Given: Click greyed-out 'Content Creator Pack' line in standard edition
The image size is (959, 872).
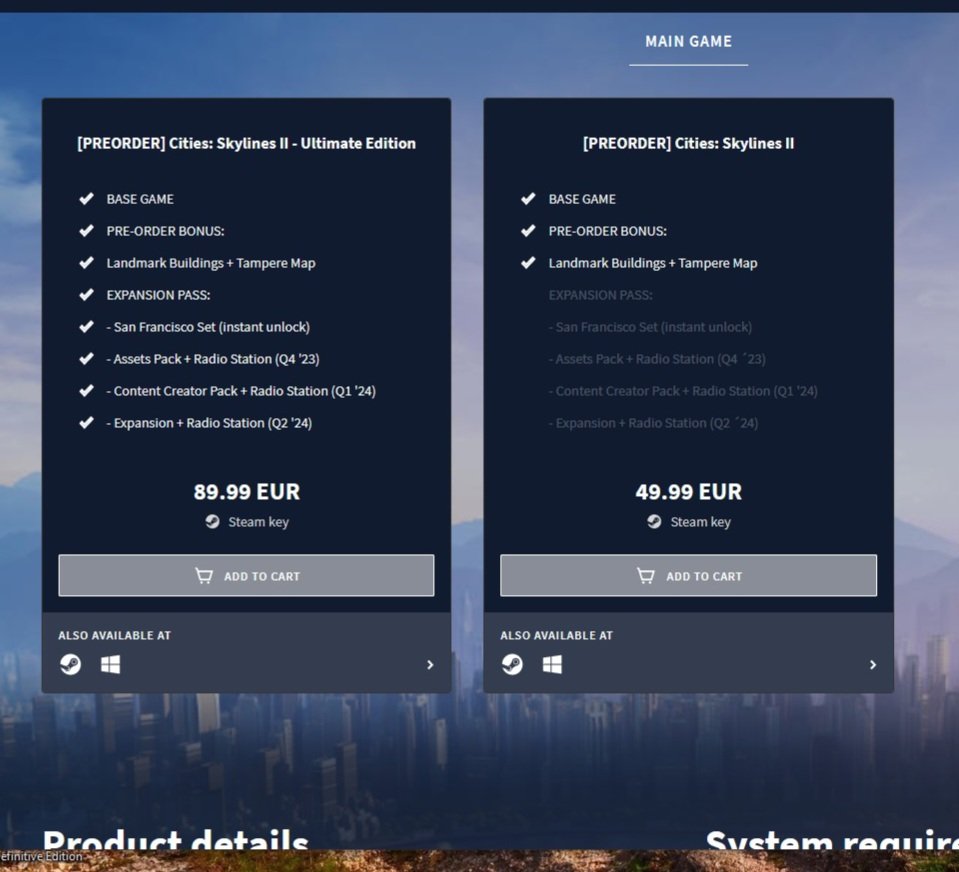Looking at the screenshot, I should (x=683, y=391).
